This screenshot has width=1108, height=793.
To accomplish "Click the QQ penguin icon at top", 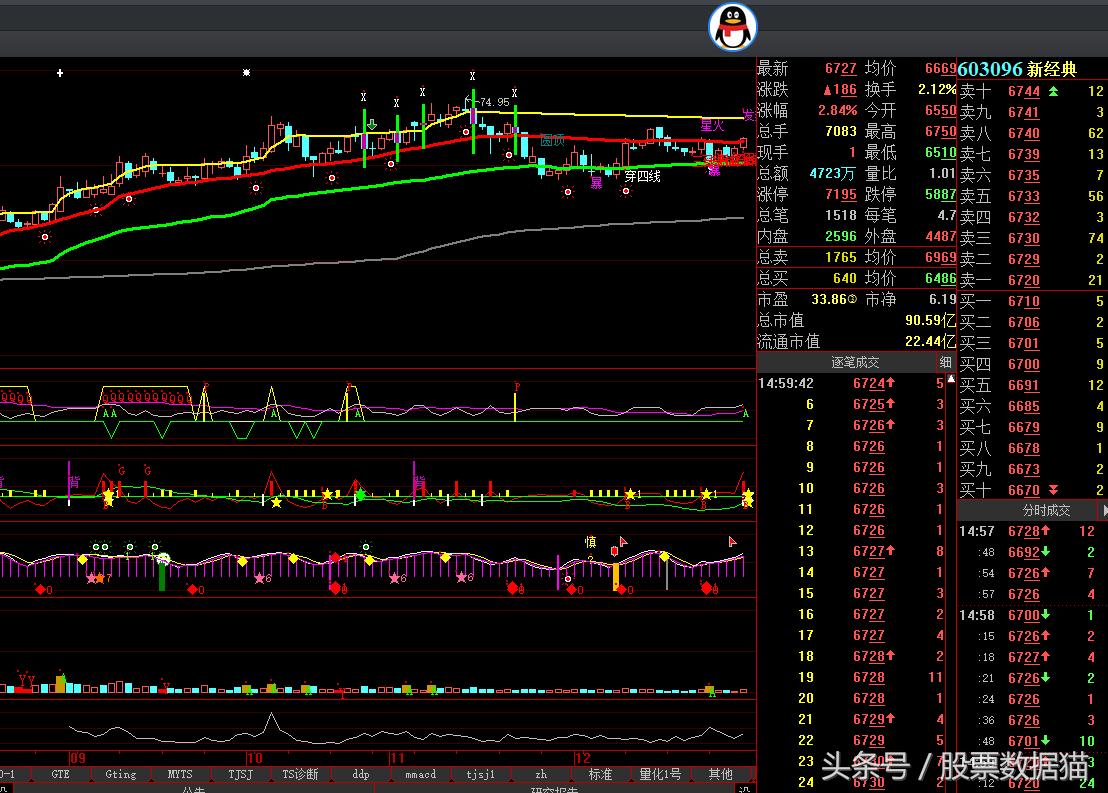I will [733, 27].
